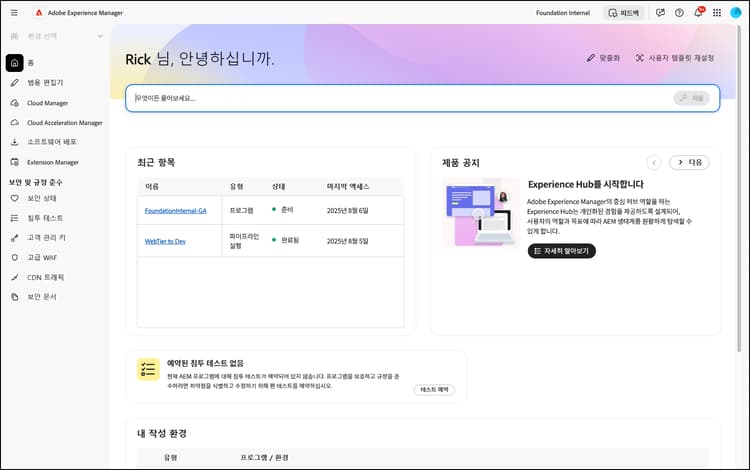Open the user profile avatar
This screenshot has width=750, height=470.
[736, 13]
